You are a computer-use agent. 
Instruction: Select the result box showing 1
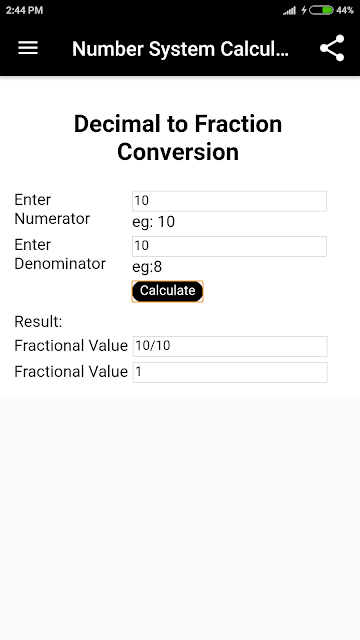[230, 372]
